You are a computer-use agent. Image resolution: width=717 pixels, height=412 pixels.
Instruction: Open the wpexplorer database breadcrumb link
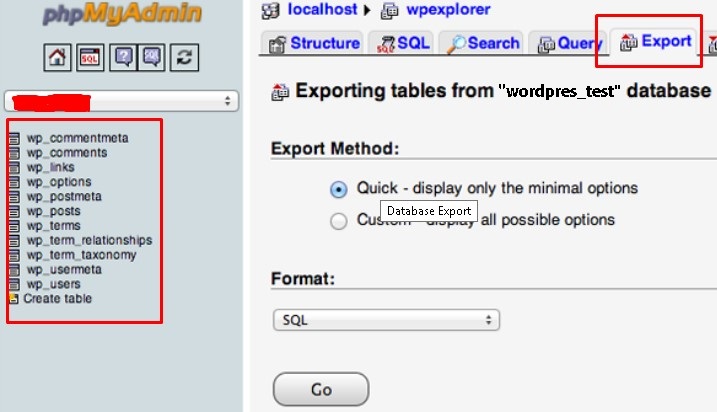[x=449, y=10]
